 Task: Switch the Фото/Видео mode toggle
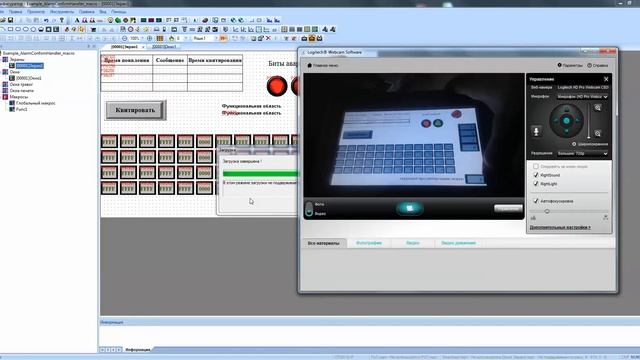coord(309,209)
